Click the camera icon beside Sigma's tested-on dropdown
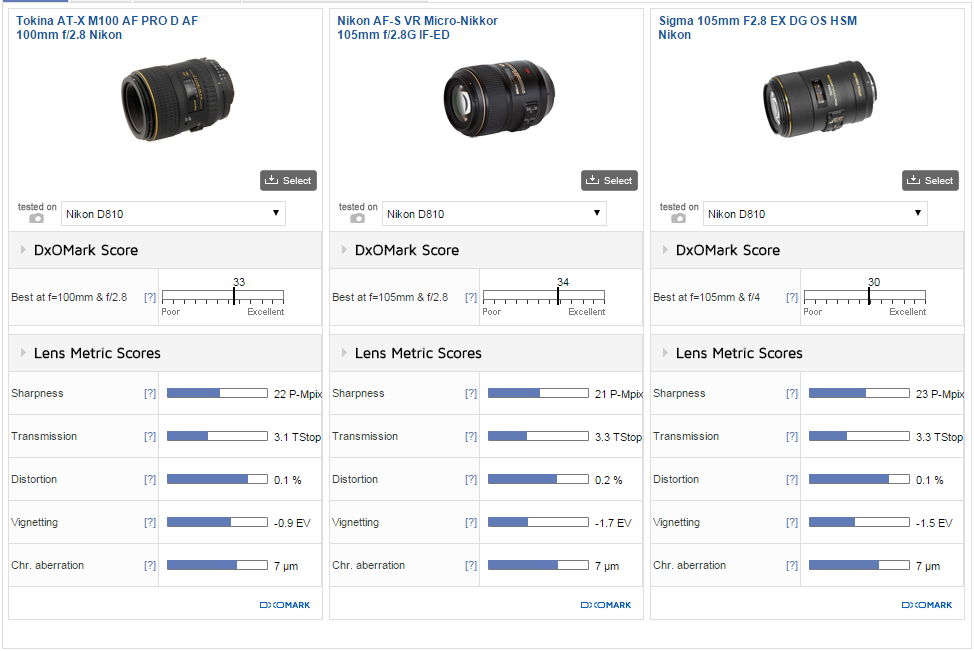The height and width of the screenshot is (651, 974). coord(678,218)
